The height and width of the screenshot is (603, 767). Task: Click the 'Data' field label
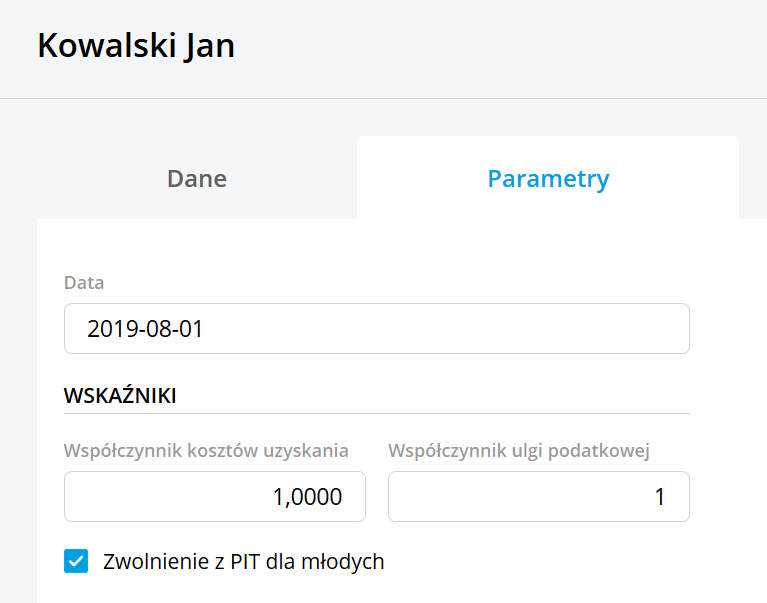(84, 283)
